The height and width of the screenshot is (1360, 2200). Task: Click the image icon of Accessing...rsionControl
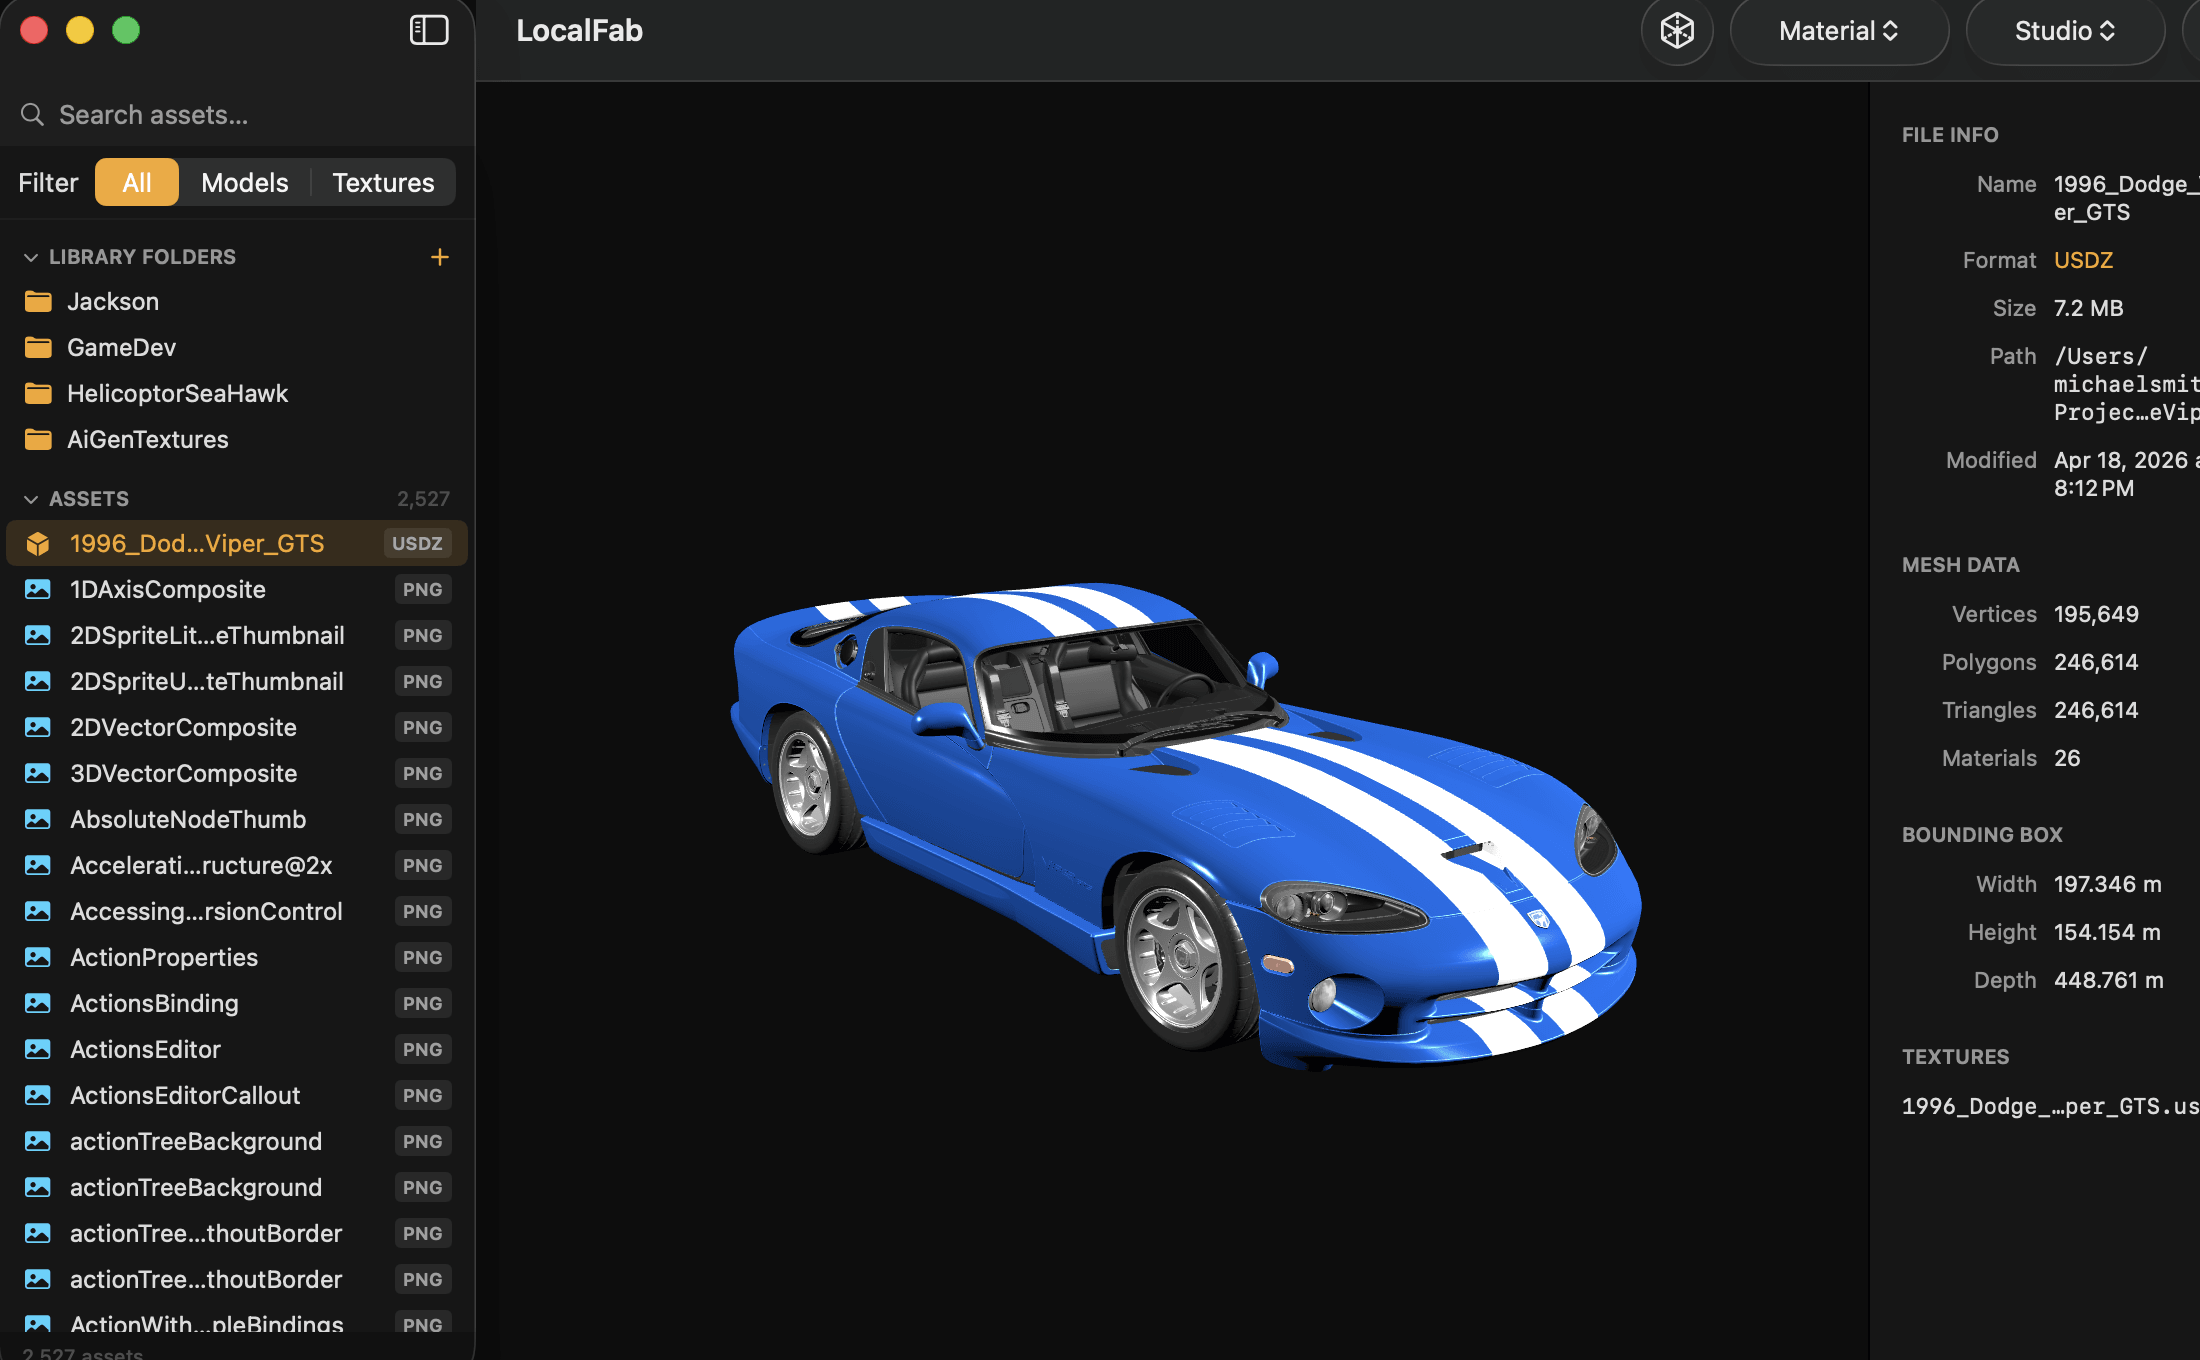38,911
